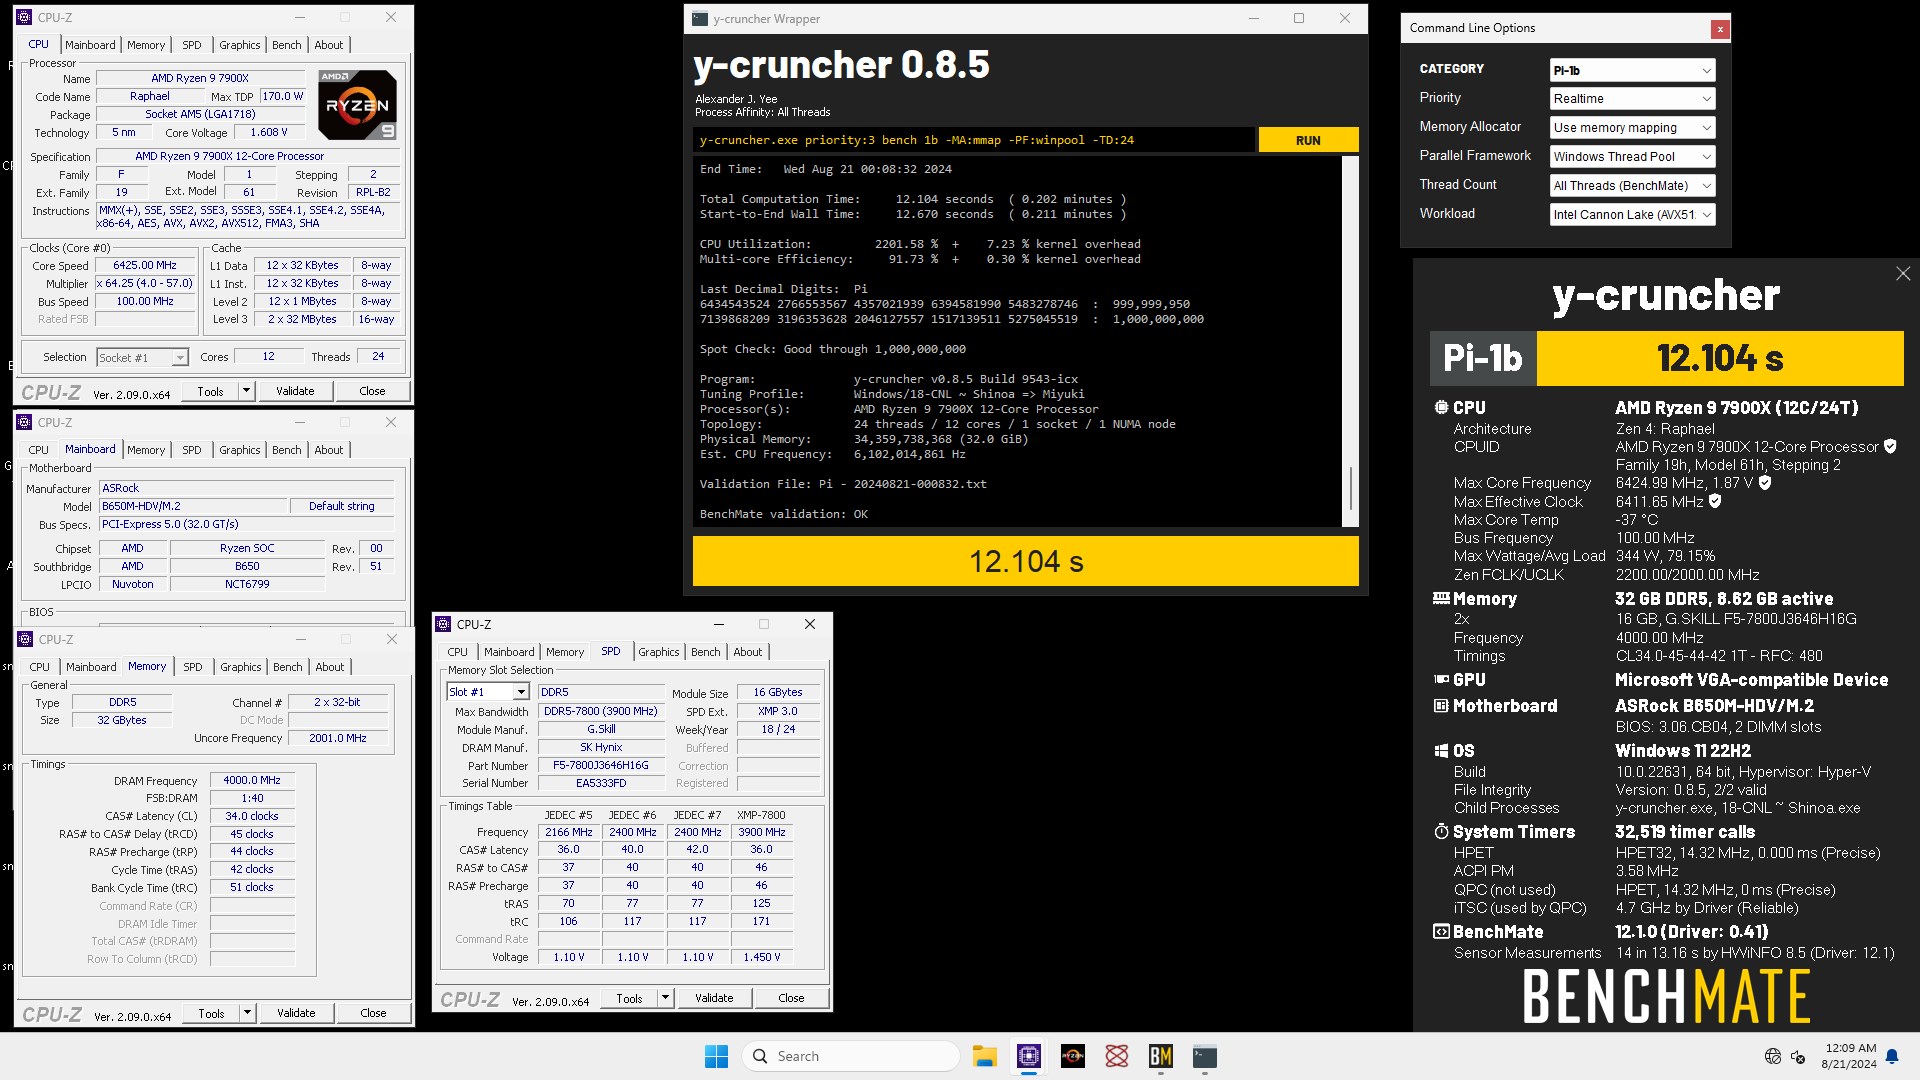Click the notification bell in system tray
The width and height of the screenshot is (1920, 1080).
point(1892,1056)
